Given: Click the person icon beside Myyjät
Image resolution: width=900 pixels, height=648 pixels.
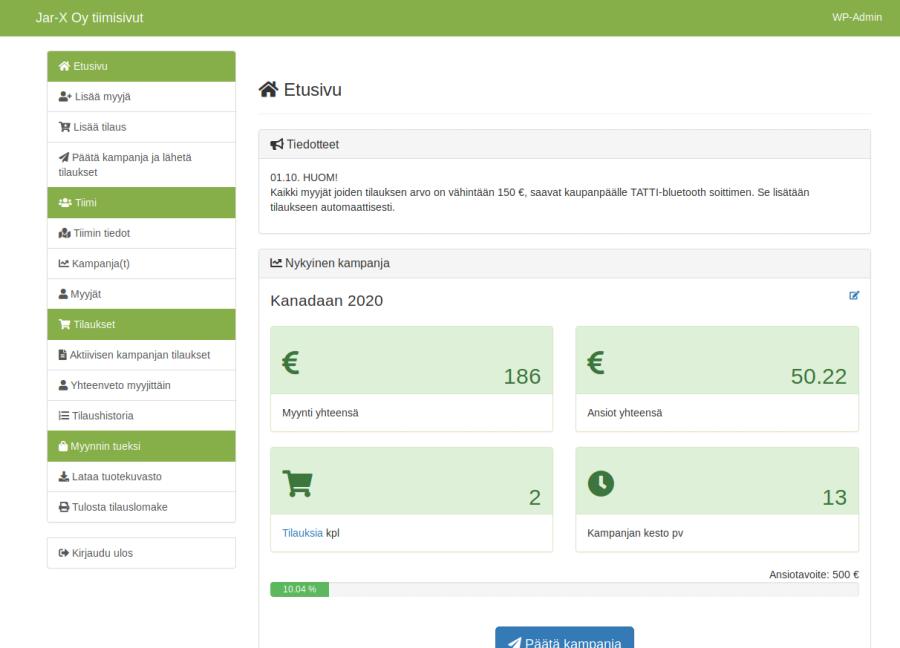Looking at the screenshot, I should (x=63, y=294).
